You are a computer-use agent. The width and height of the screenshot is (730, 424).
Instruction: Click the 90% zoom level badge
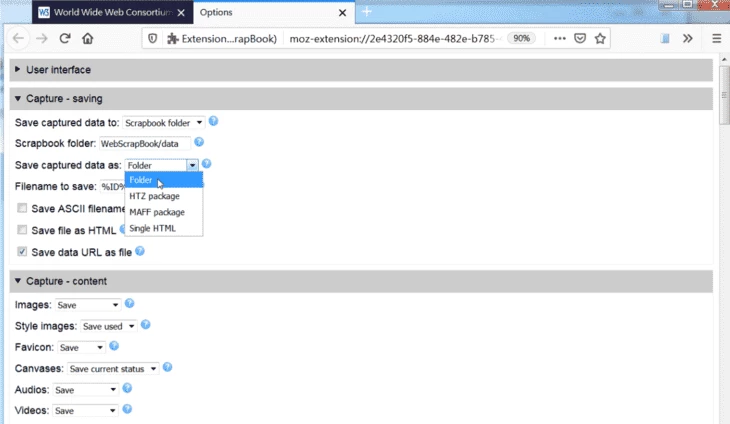tap(521, 38)
